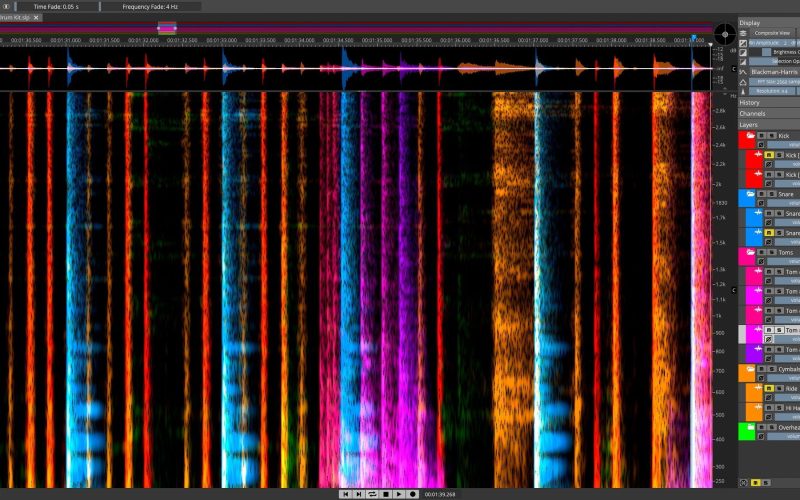Screen dimensions: 800x500
Task: Click the green Overheads color swatch
Action: pyautogui.click(x=746, y=434)
